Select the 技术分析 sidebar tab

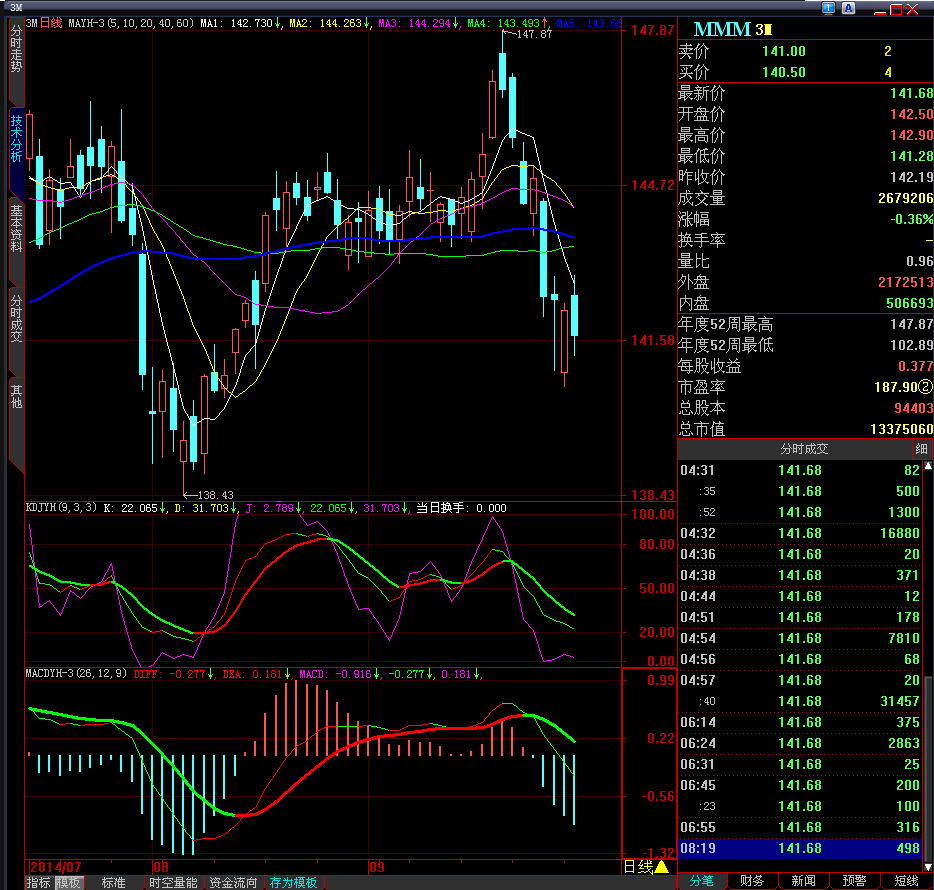(x=16, y=138)
